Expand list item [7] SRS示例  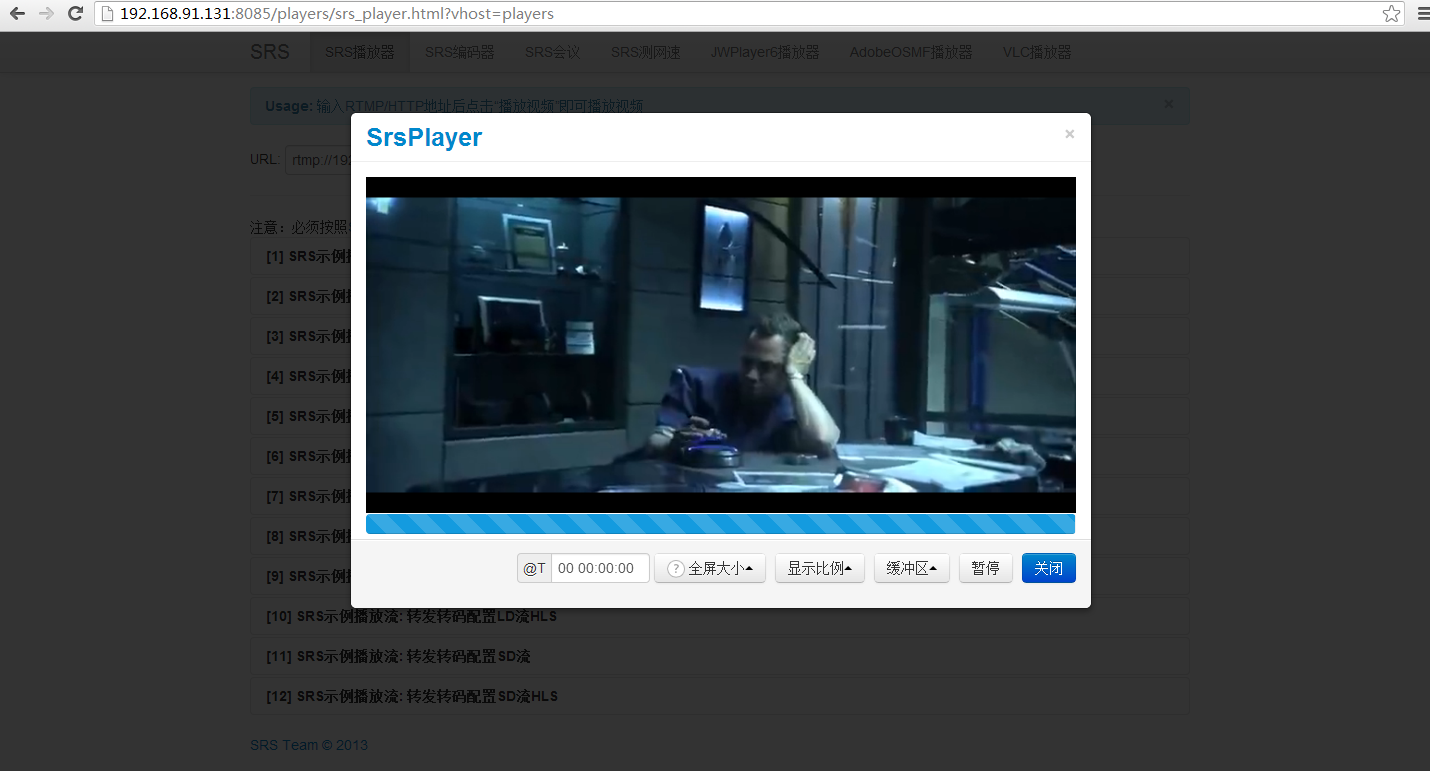click(x=301, y=496)
